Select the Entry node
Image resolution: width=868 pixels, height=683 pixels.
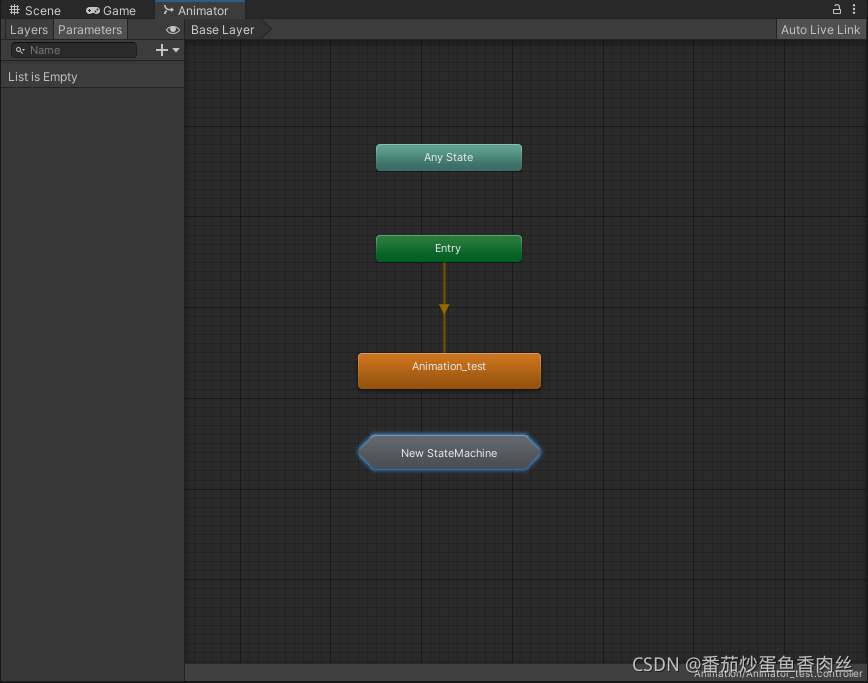tap(449, 249)
